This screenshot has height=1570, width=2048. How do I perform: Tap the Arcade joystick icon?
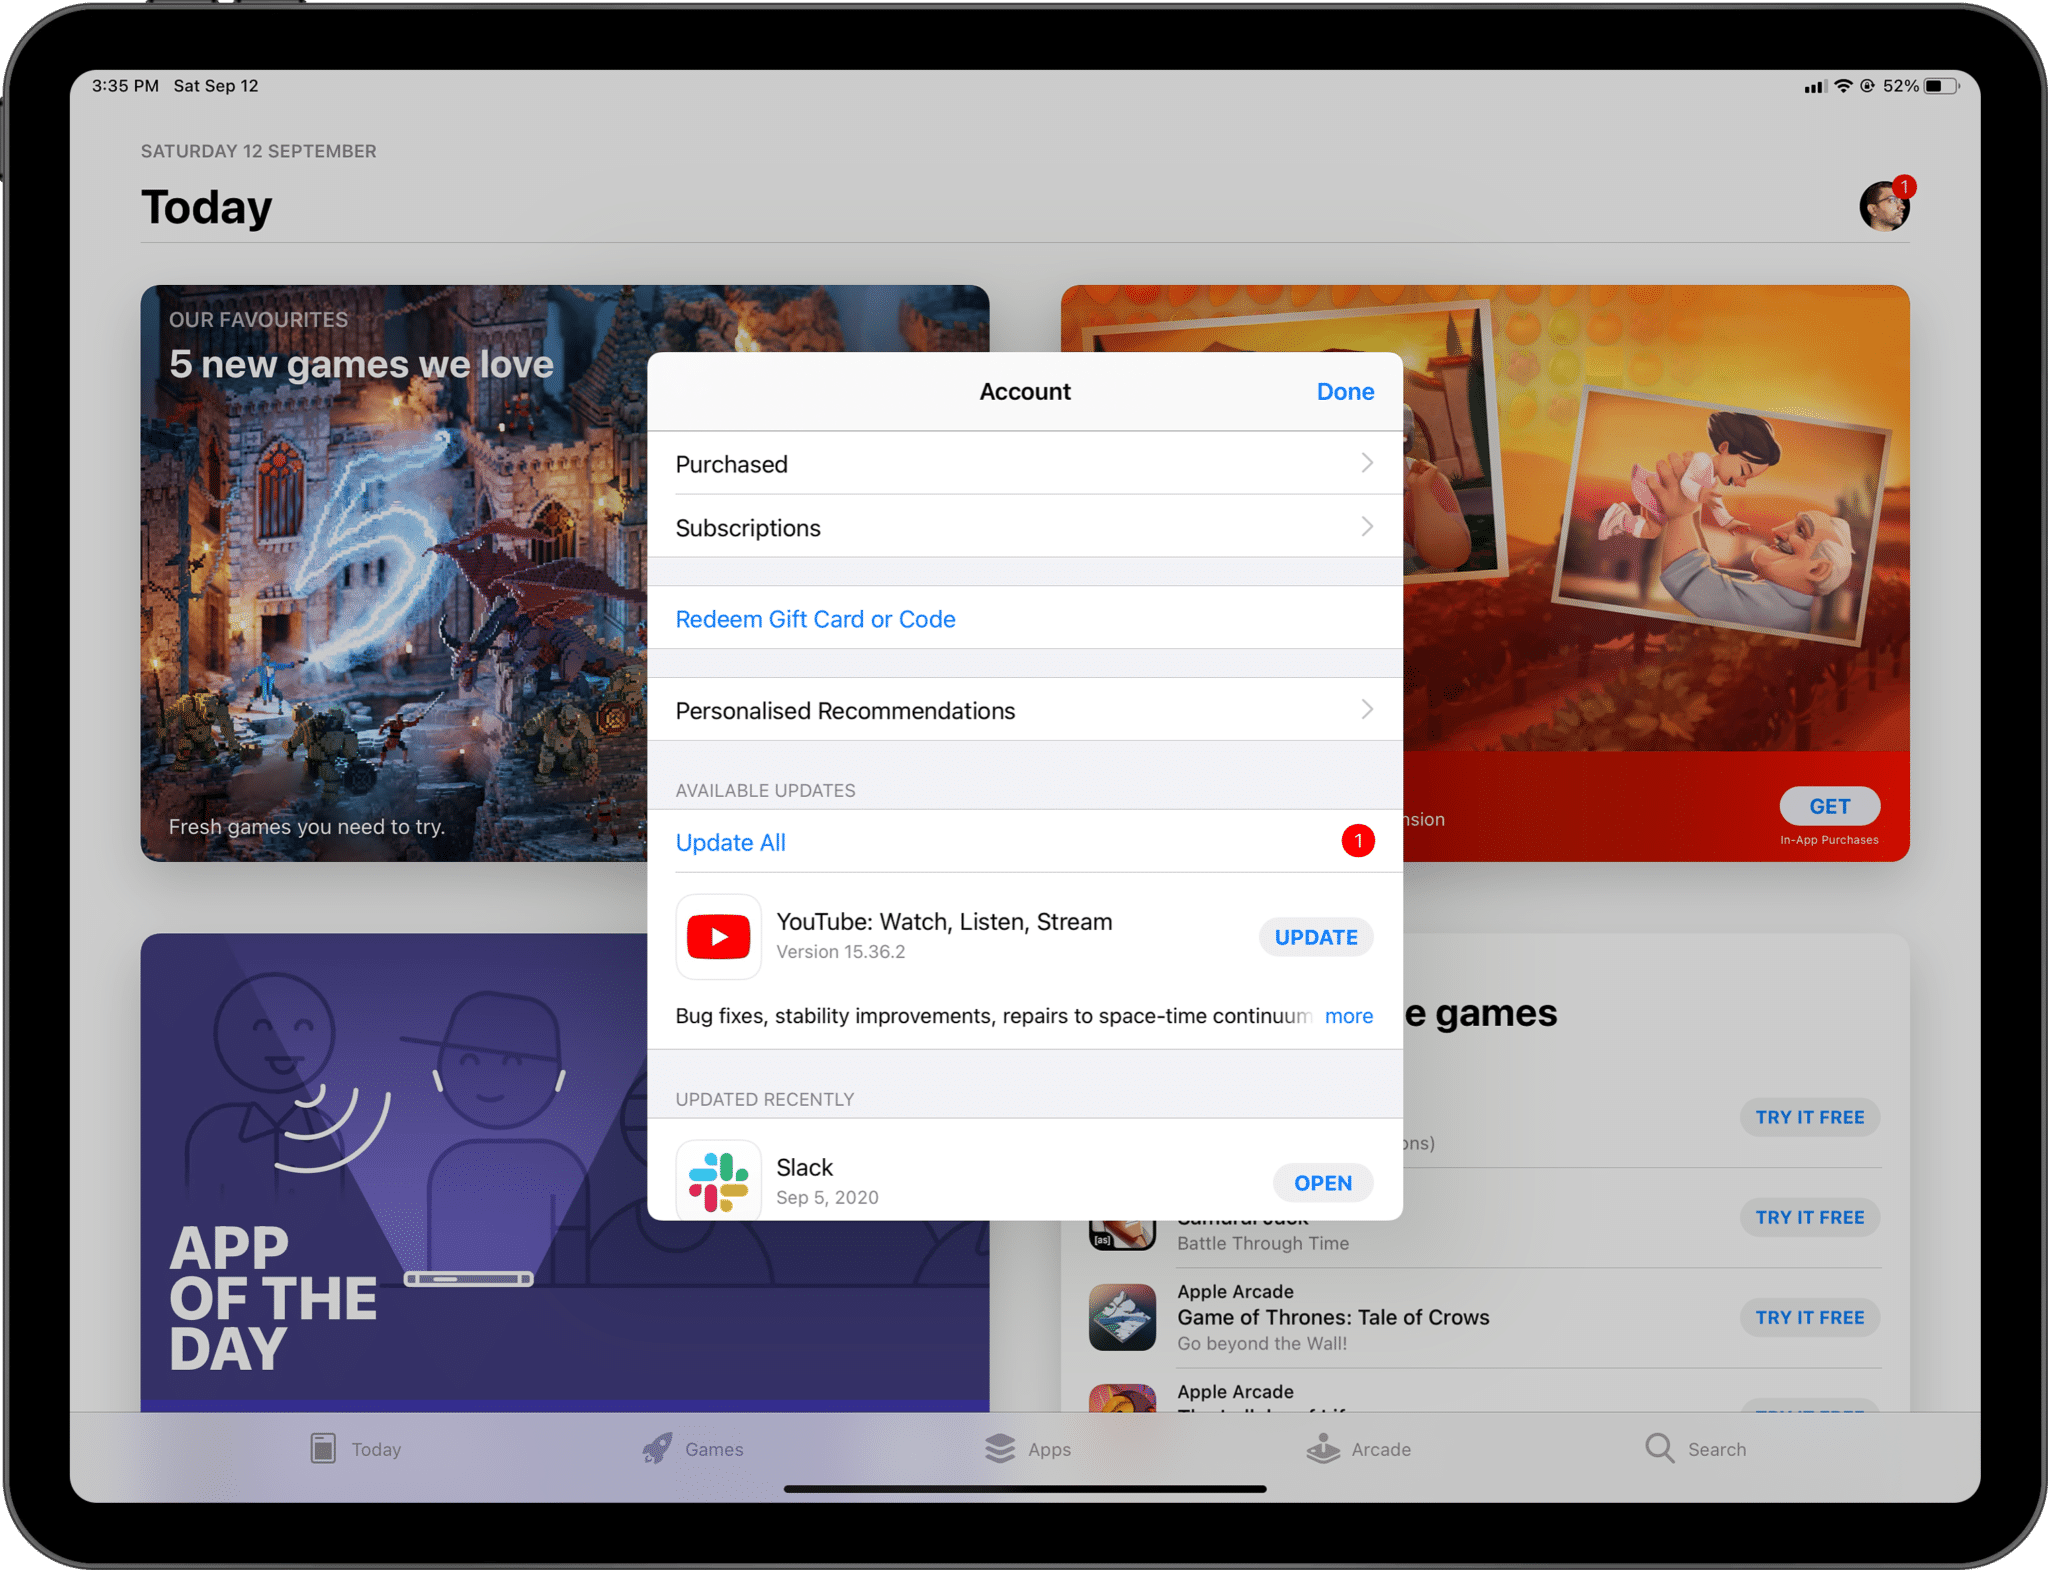pos(1323,1448)
